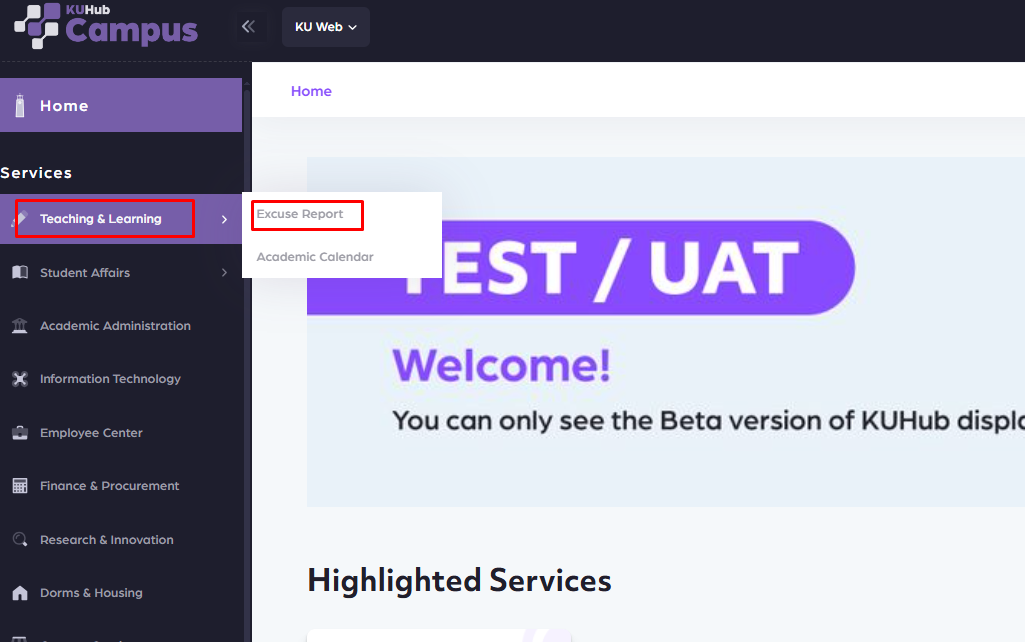Viewport: 1025px width, 642px height.
Task: Click the Academic Administration building icon
Action: (20, 326)
